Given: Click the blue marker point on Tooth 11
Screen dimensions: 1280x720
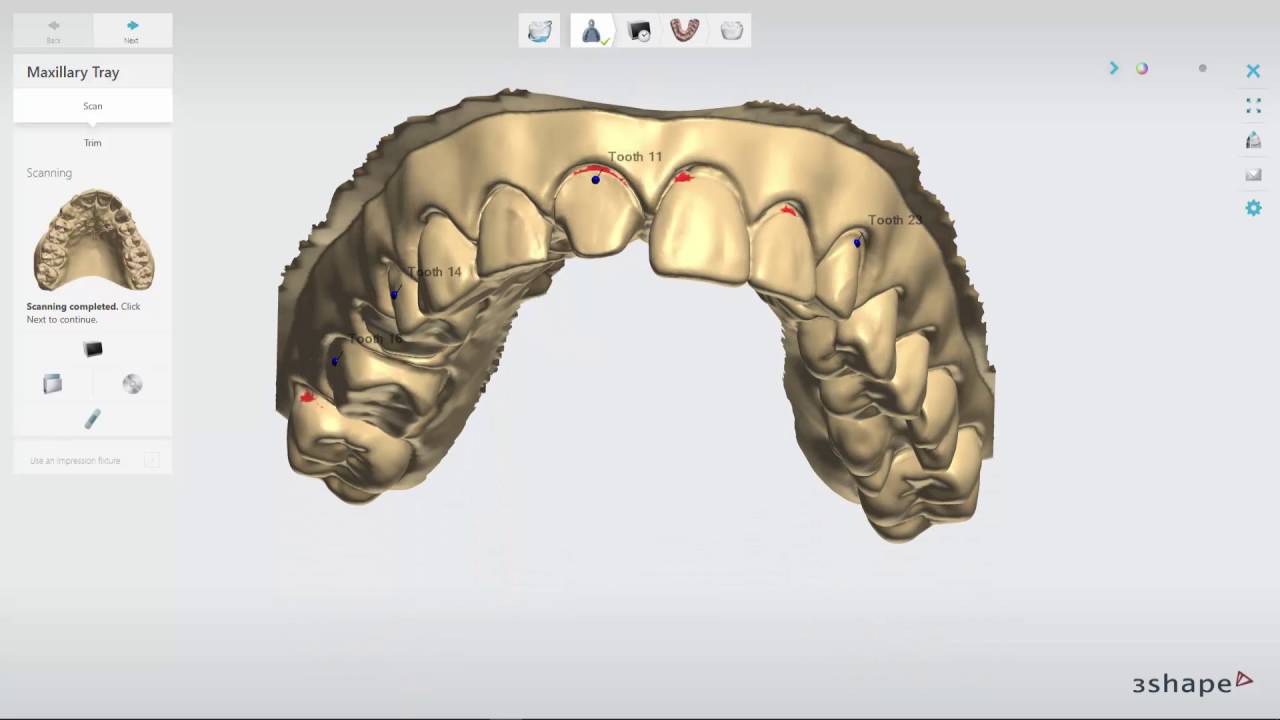Looking at the screenshot, I should [x=596, y=180].
